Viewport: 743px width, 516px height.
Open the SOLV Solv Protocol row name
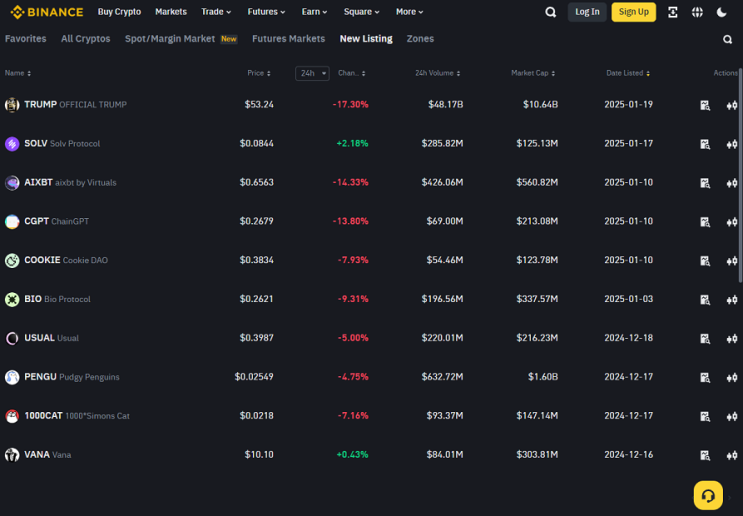(x=62, y=144)
